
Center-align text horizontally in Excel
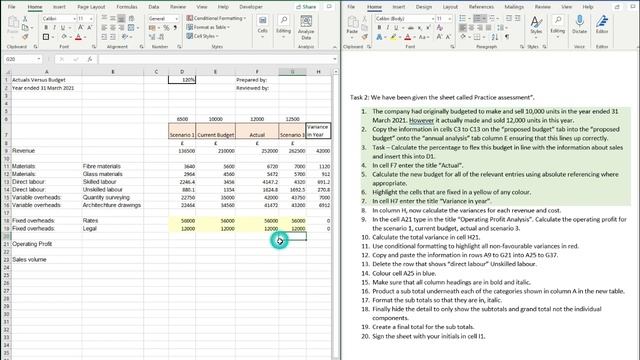click(113, 27)
